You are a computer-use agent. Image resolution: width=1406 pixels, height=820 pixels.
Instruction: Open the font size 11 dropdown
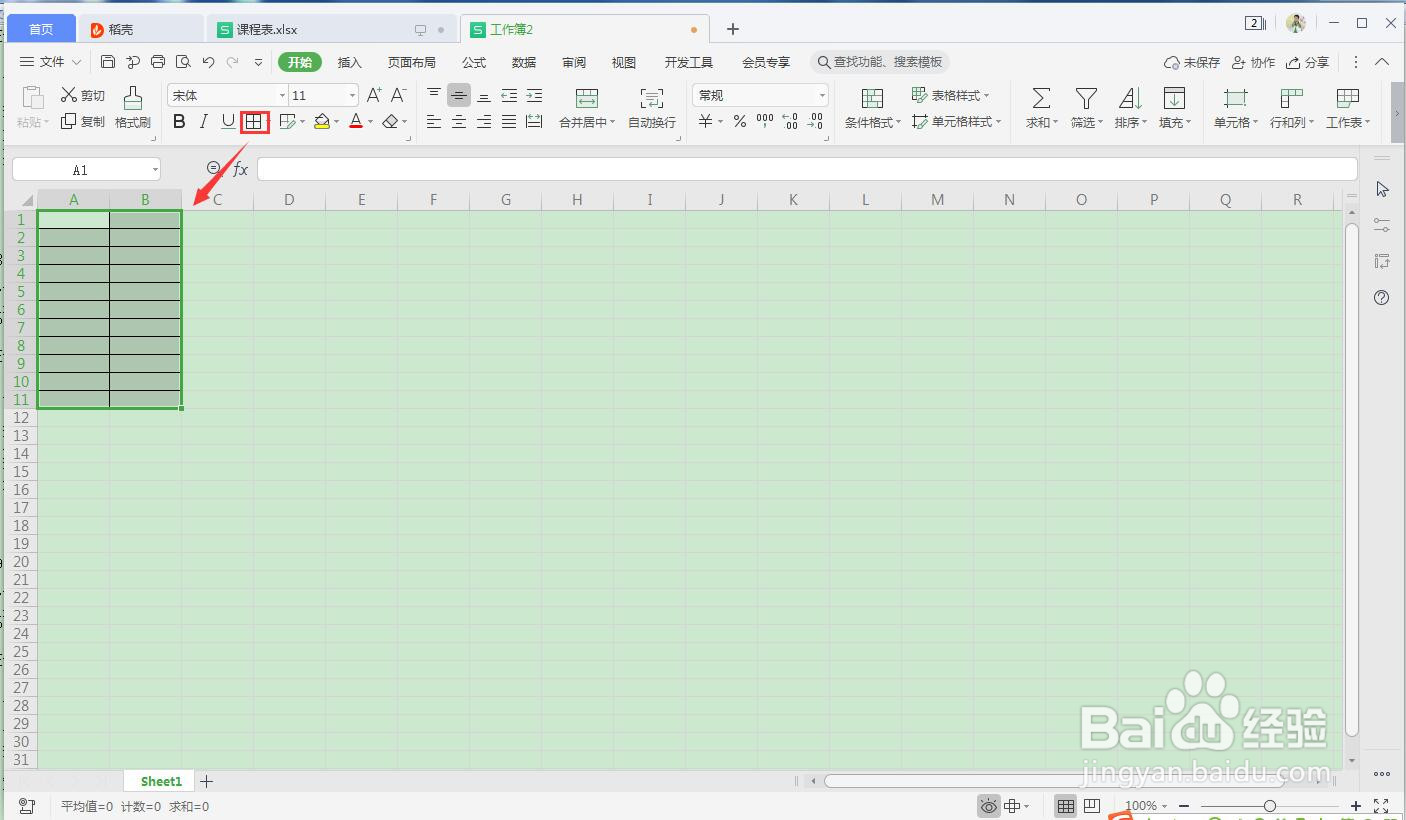(x=320, y=94)
